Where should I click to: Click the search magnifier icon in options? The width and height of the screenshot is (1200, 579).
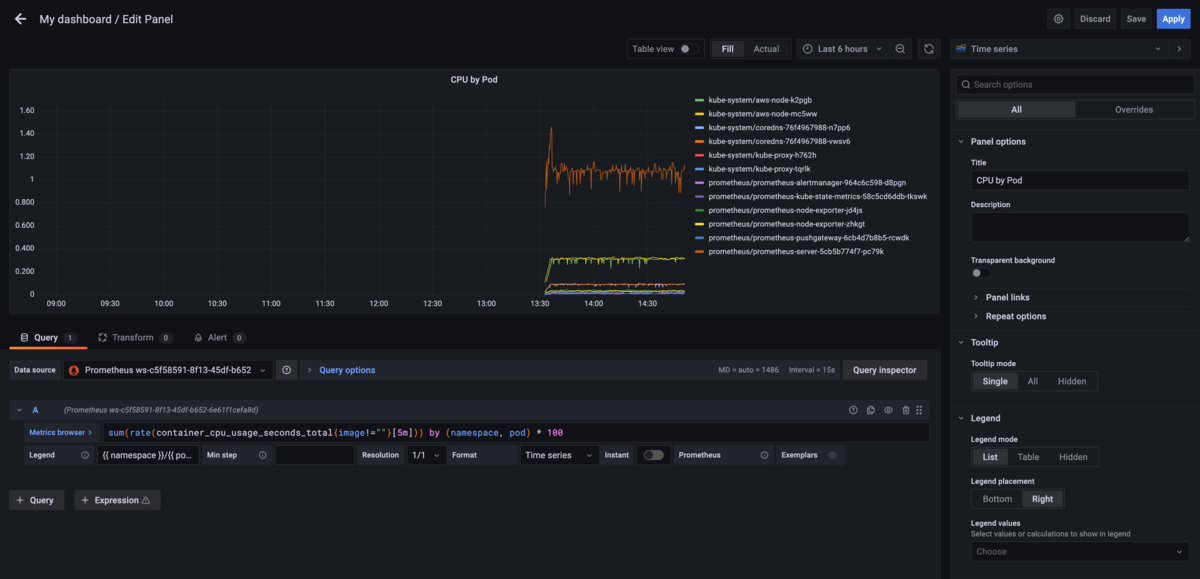click(965, 85)
